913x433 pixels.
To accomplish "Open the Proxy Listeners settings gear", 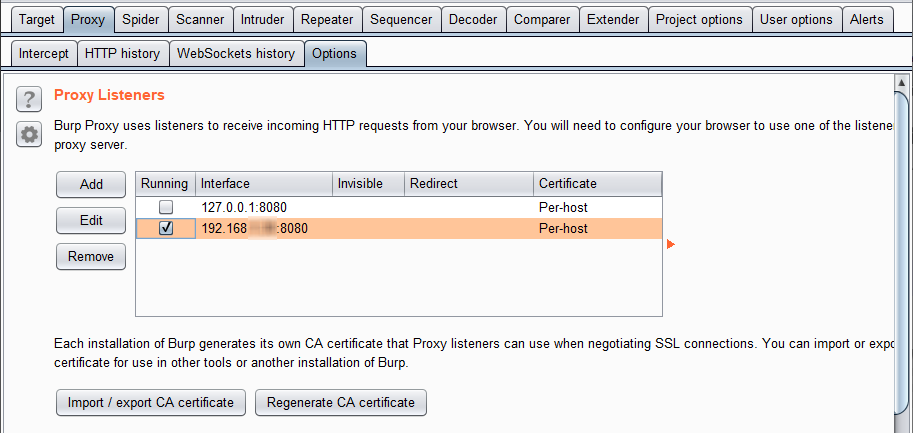I will click(x=29, y=135).
